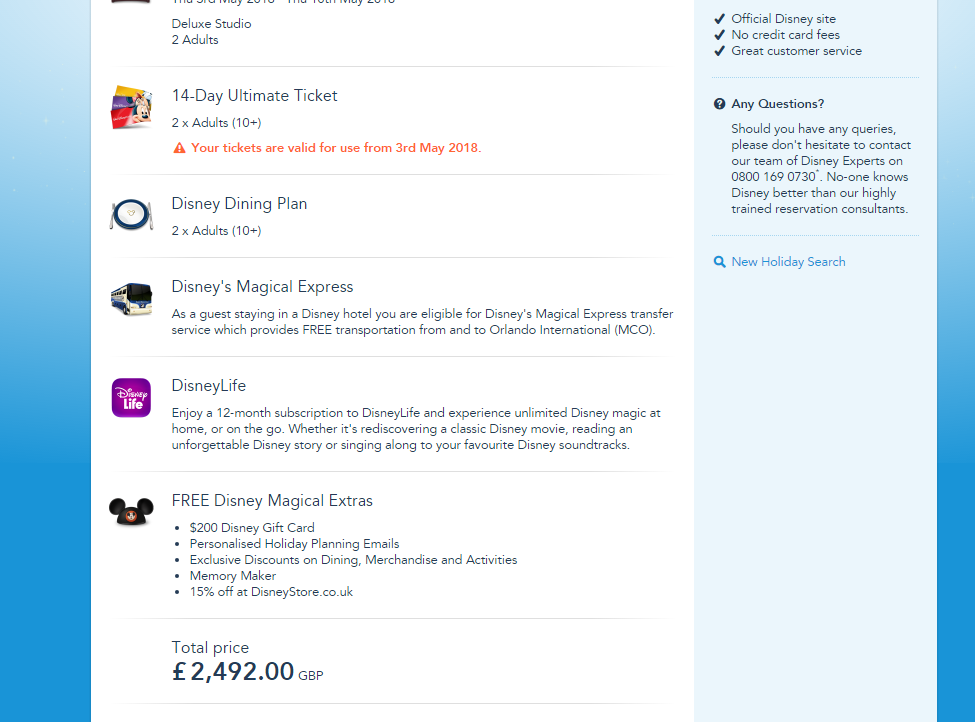Click the 14-Day Ultimate Ticket heading
This screenshot has width=975, height=722.
coord(254,96)
